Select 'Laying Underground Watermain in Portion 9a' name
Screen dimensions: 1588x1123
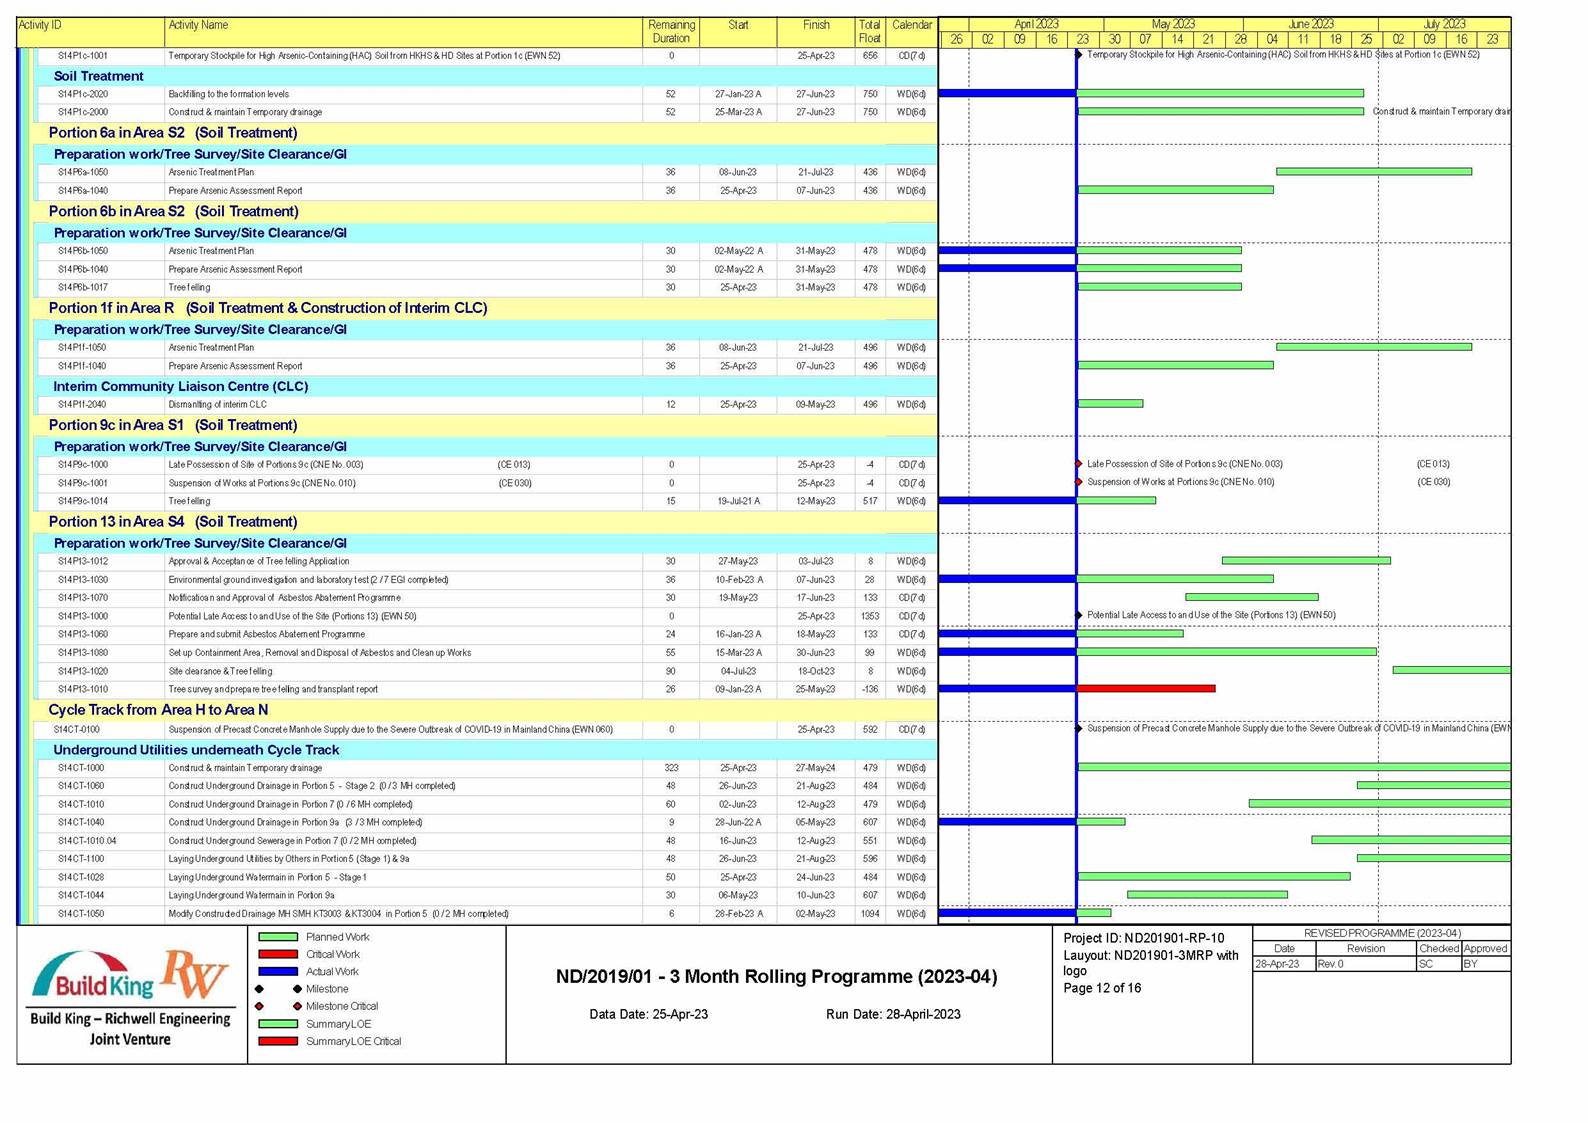tap(252, 896)
